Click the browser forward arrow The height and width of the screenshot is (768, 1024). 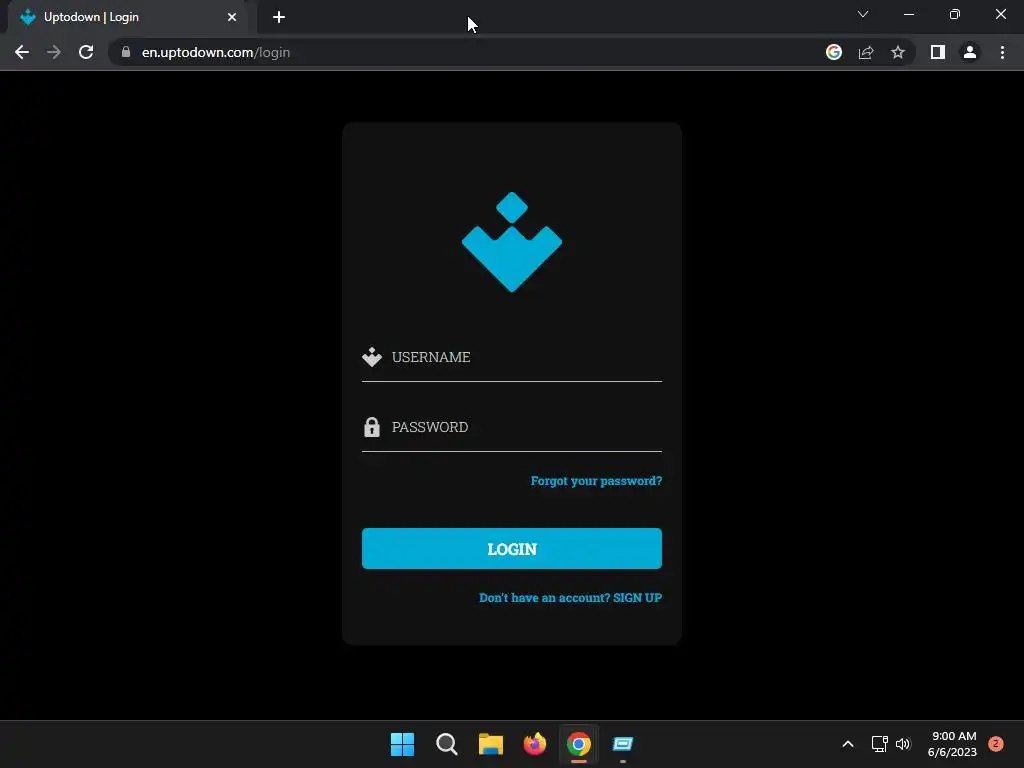point(54,52)
